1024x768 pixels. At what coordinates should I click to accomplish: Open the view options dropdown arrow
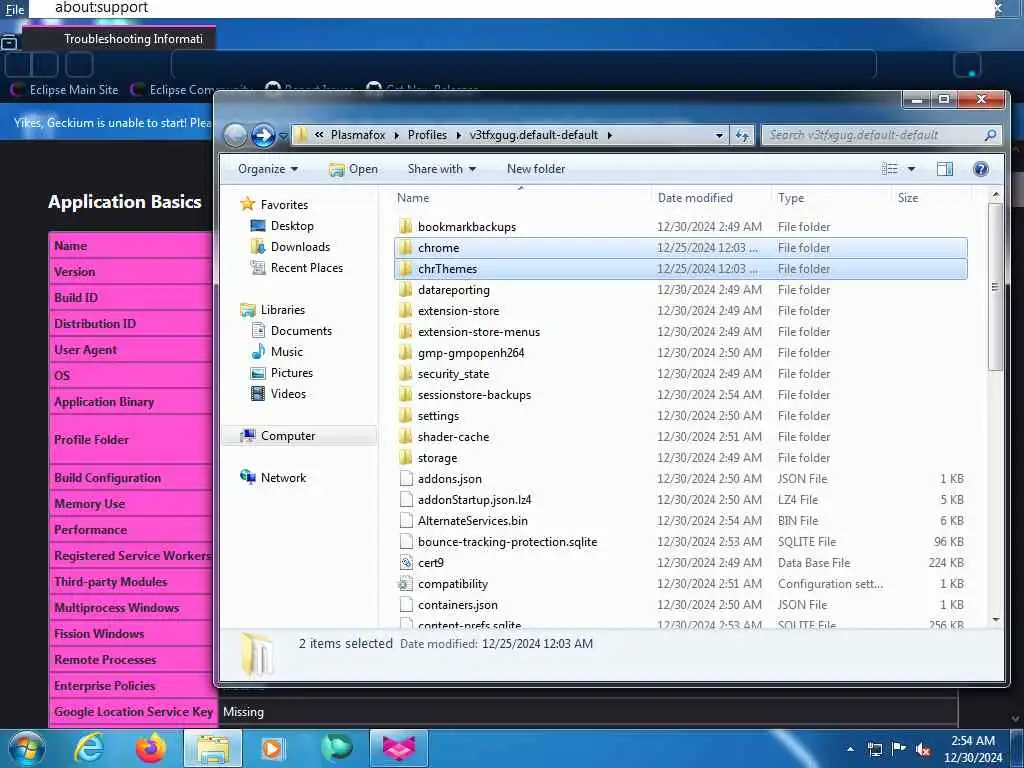tap(911, 169)
